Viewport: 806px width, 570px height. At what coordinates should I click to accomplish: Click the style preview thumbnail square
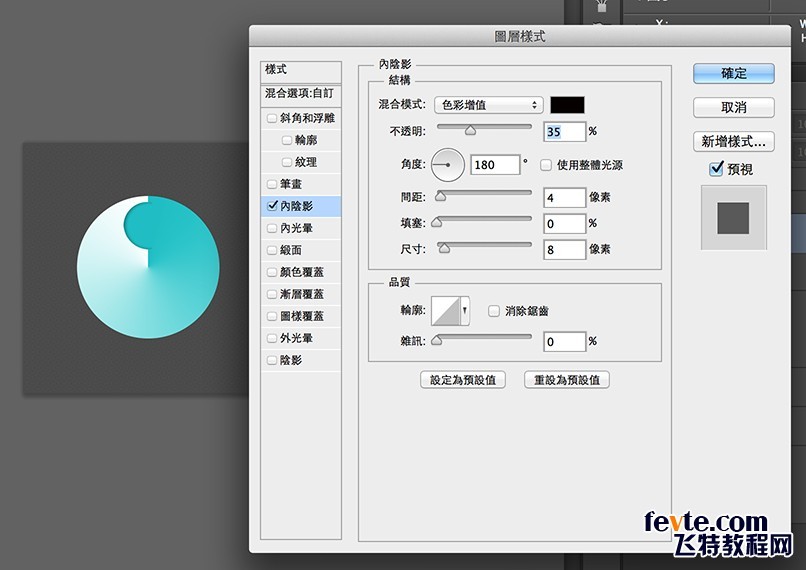pyautogui.click(x=734, y=218)
